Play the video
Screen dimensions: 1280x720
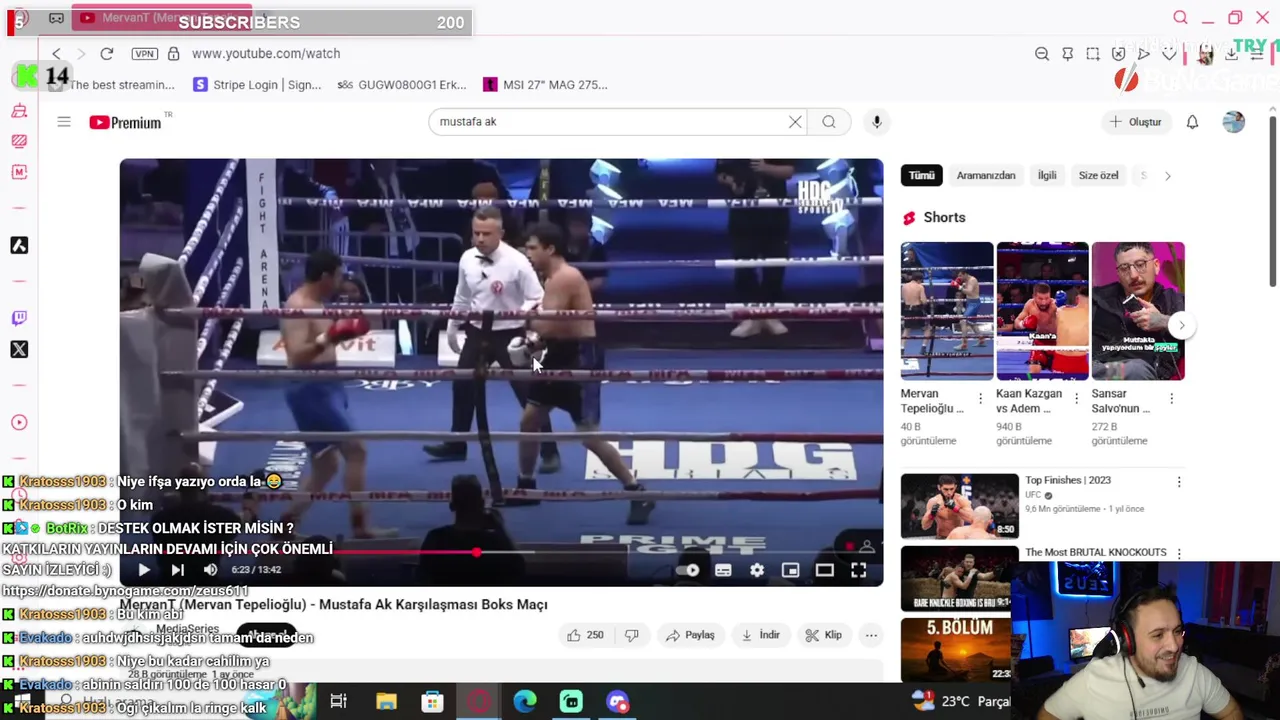click(x=144, y=570)
